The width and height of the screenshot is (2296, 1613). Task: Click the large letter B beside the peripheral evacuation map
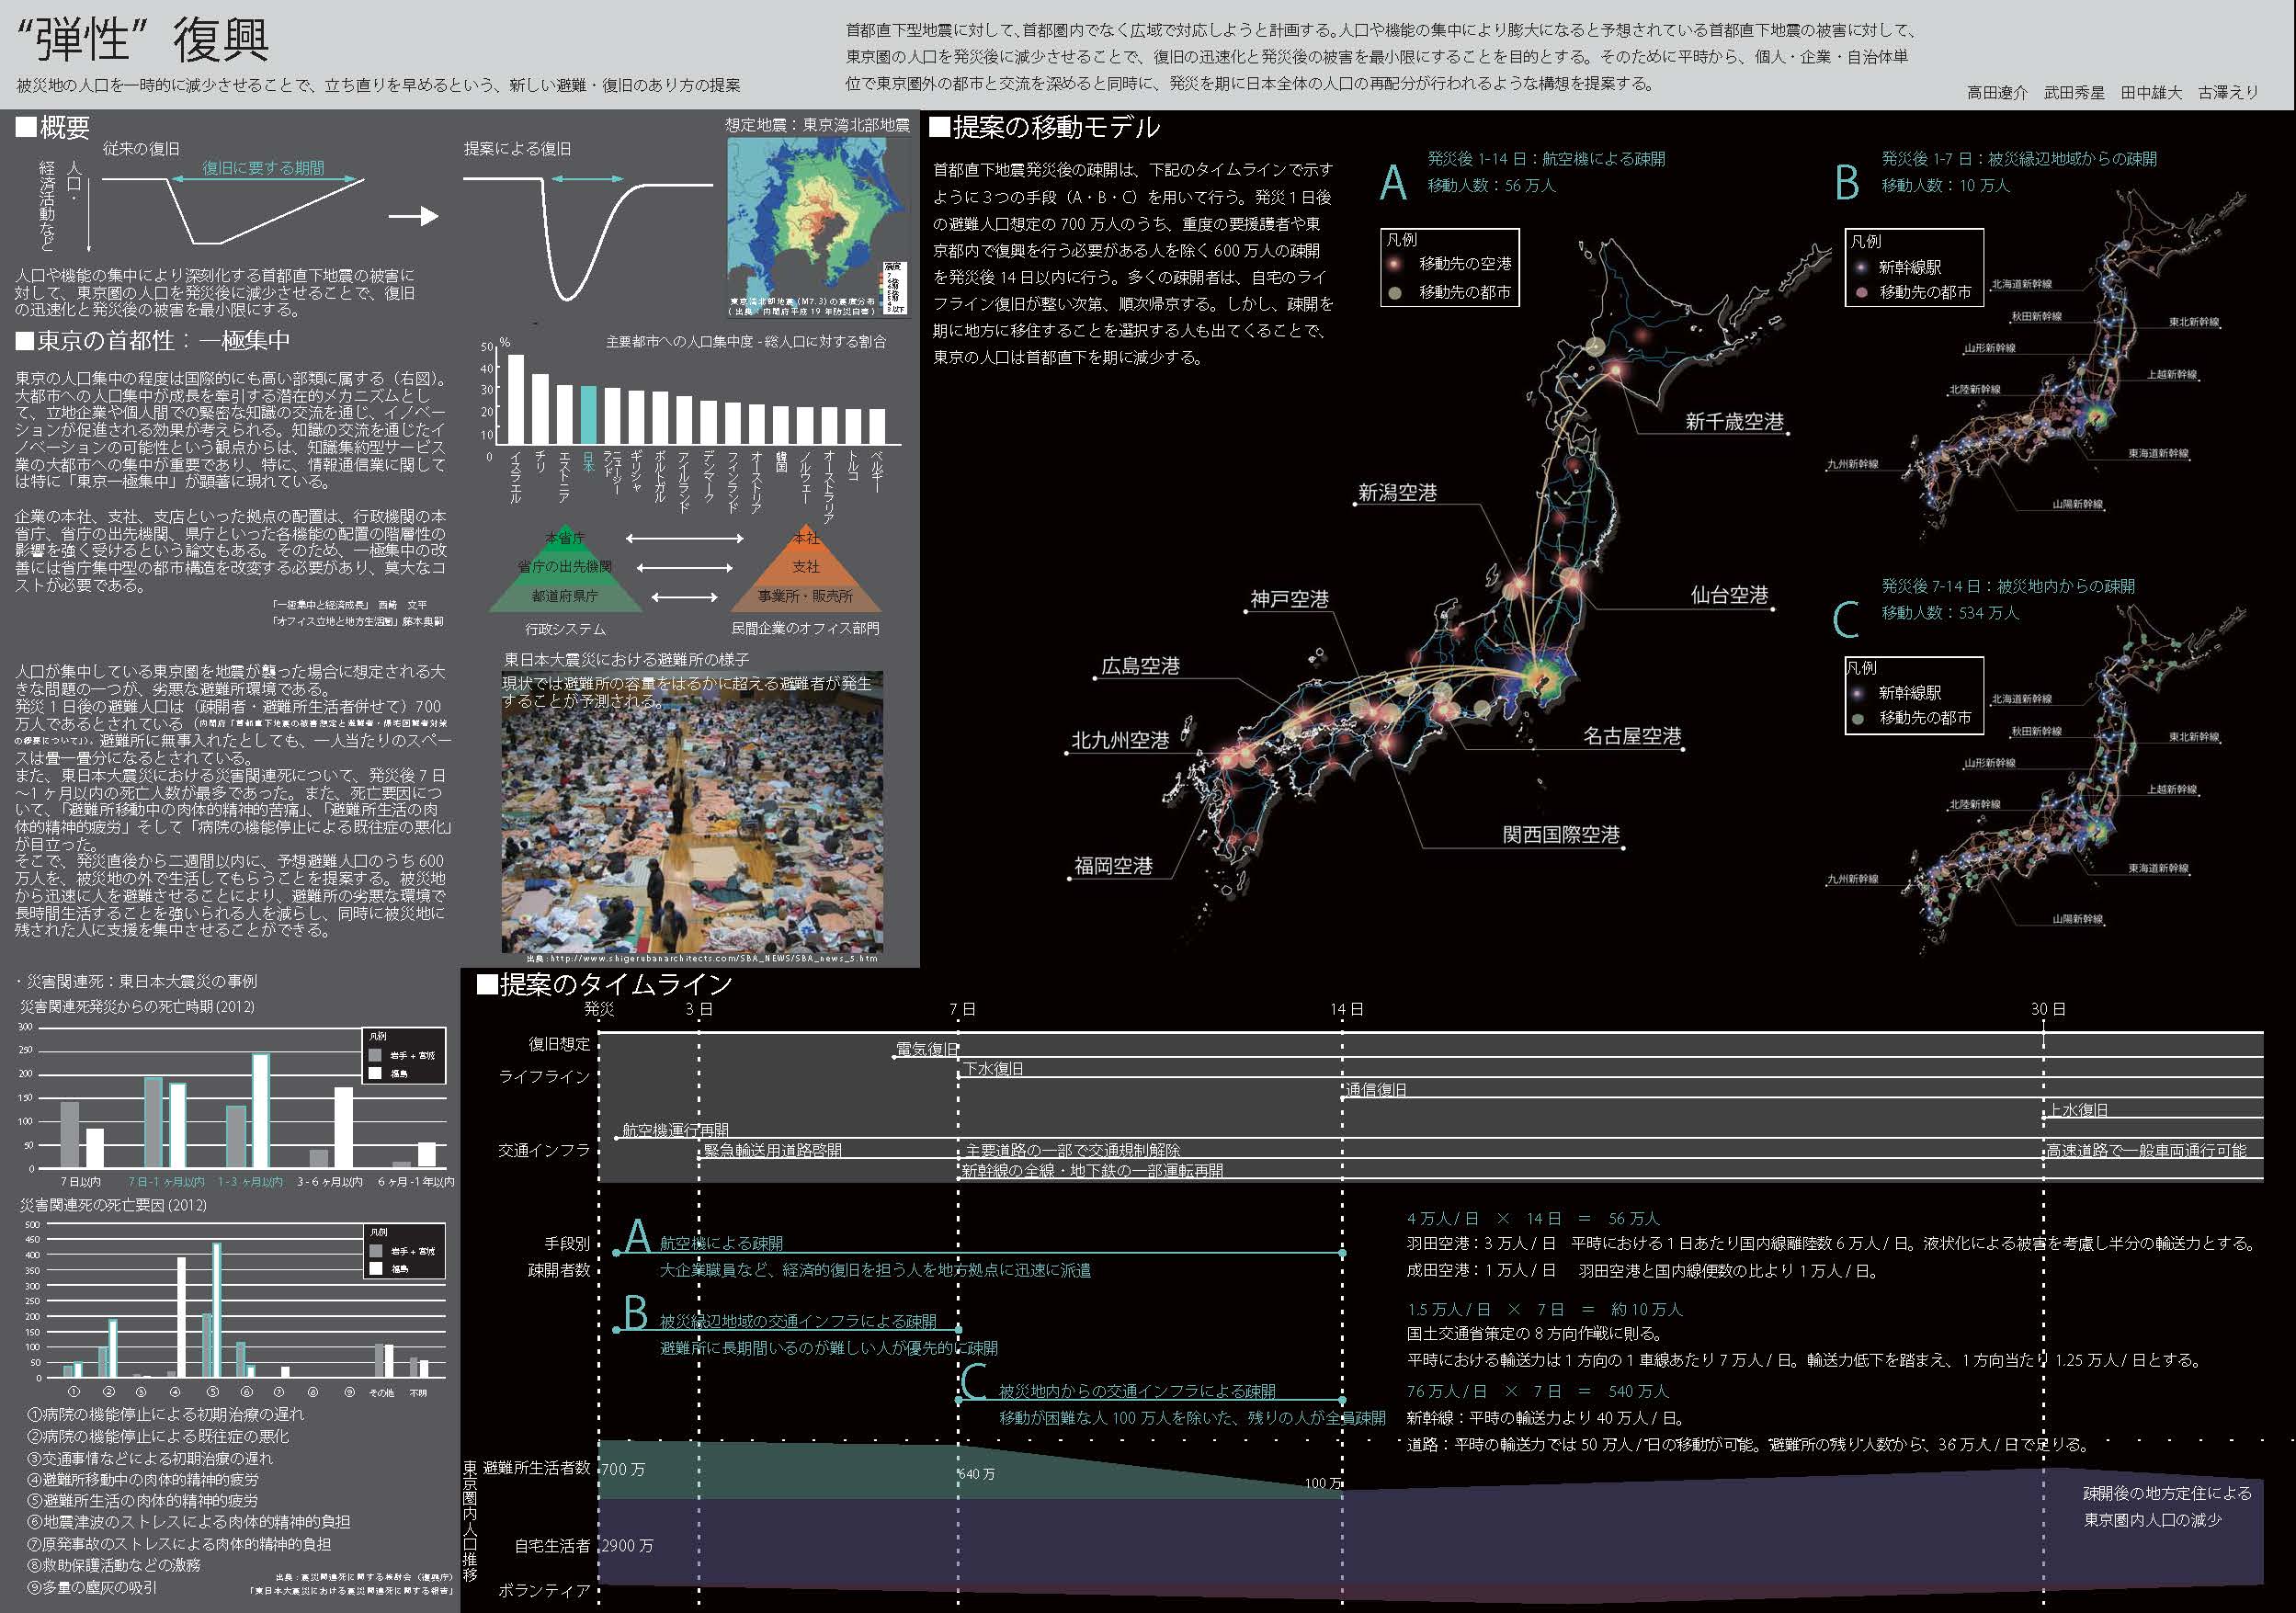[x=1847, y=183]
